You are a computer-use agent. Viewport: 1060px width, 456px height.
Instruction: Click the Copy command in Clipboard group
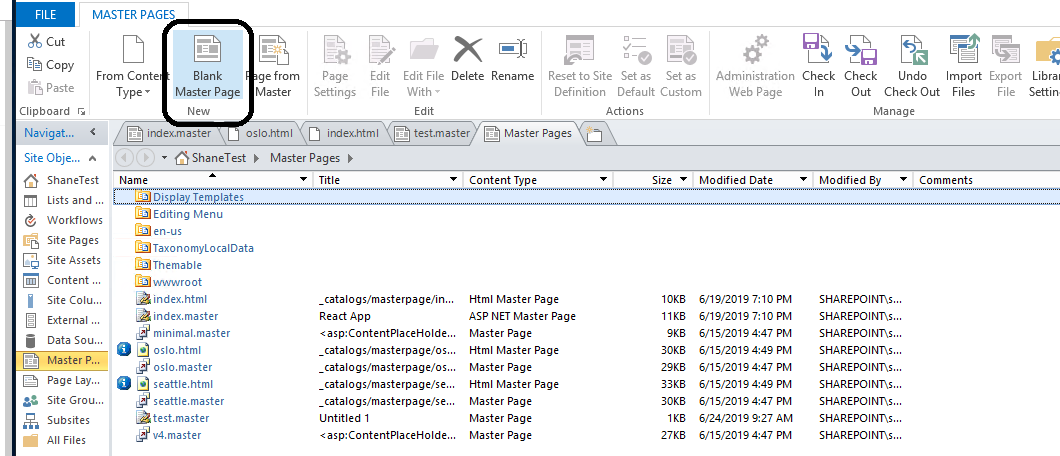coord(50,65)
